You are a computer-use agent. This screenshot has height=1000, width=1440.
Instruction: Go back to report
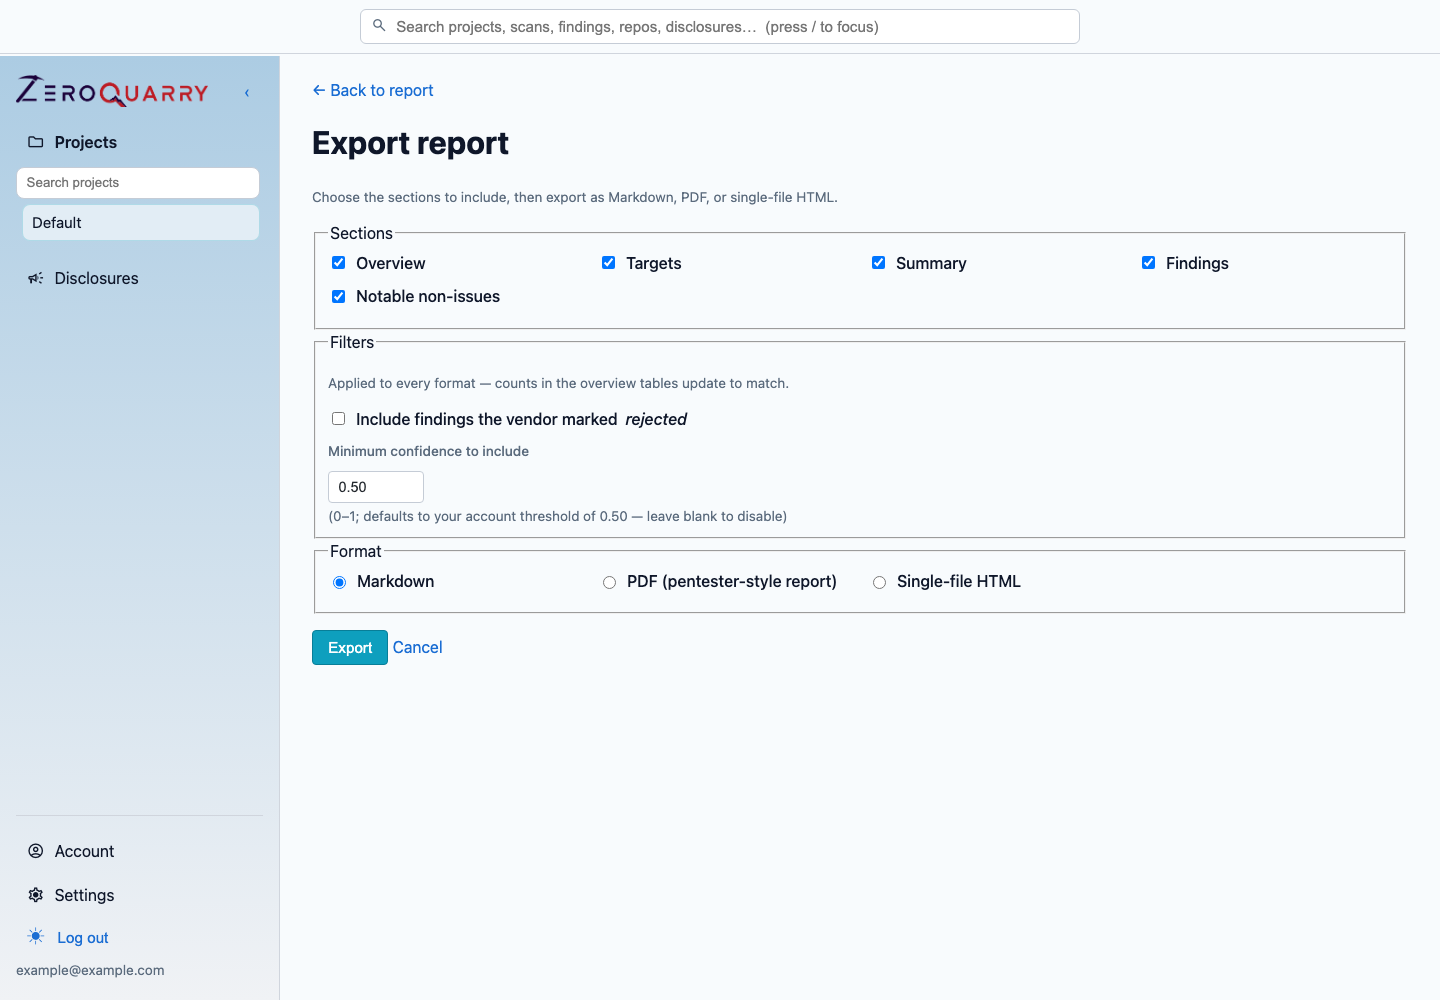pos(373,90)
